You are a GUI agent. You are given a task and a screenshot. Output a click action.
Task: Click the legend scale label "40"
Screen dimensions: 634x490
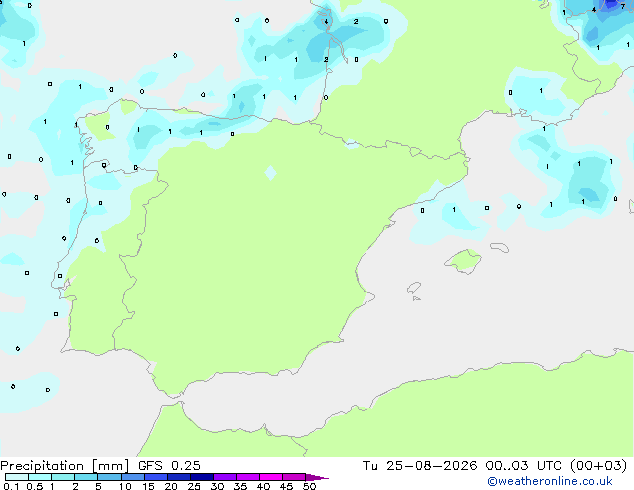(263, 486)
